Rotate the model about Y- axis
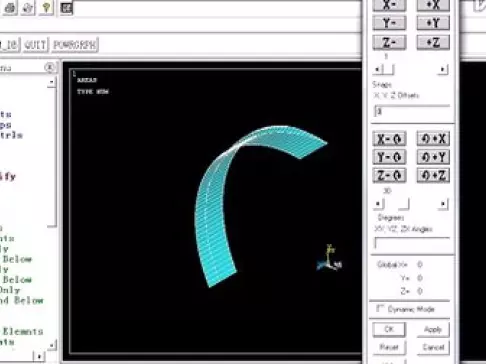The image size is (486, 364). (x=389, y=157)
